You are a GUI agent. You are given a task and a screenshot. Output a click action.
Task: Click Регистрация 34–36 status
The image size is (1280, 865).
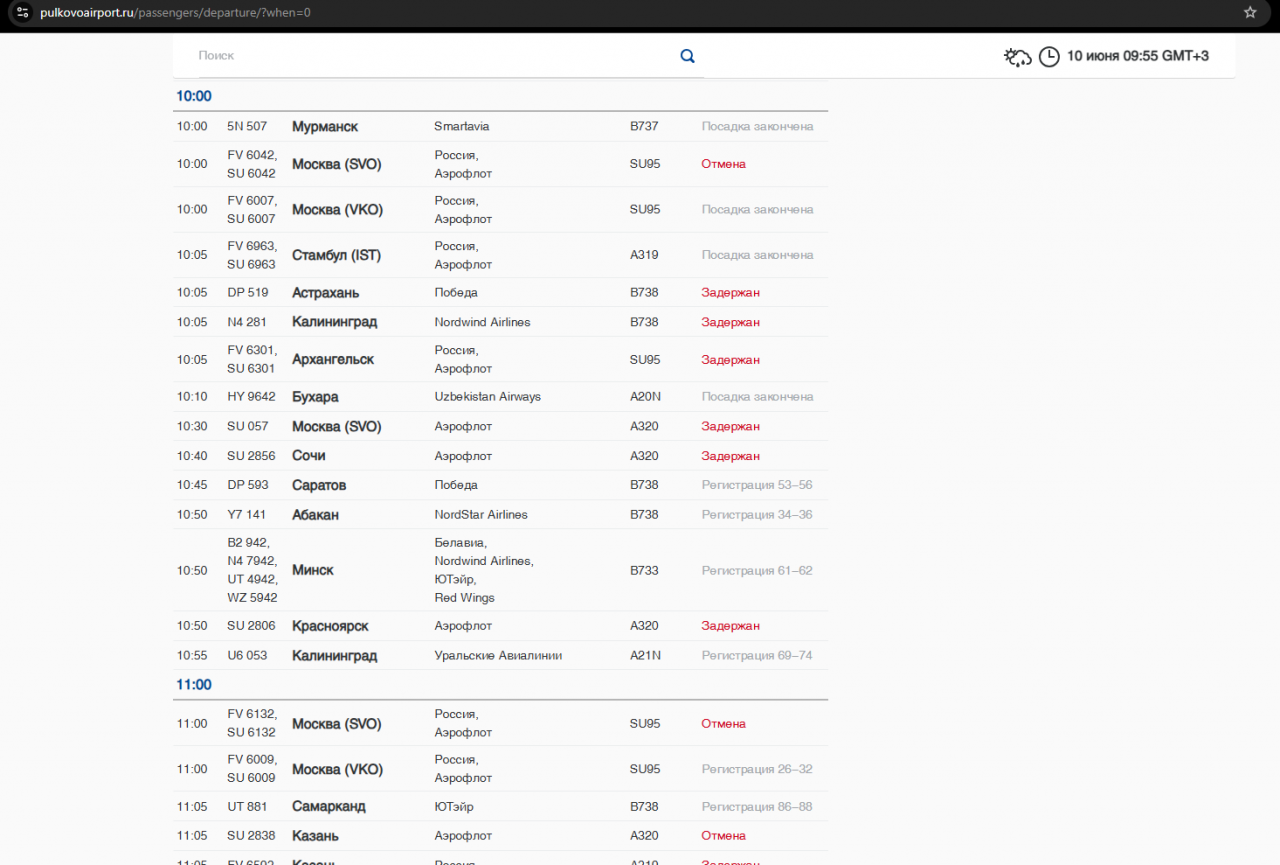pos(757,515)
